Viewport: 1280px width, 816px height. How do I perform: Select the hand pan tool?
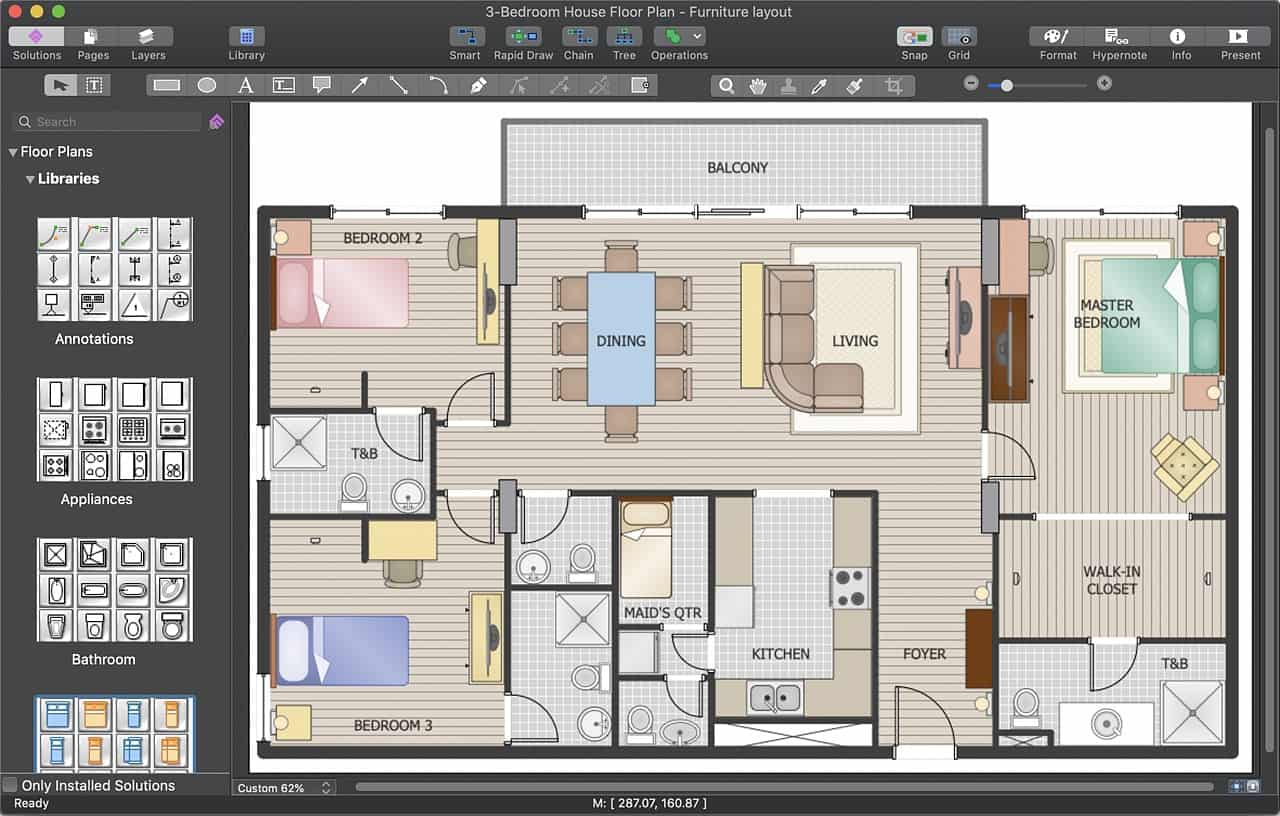pos(758,86)
